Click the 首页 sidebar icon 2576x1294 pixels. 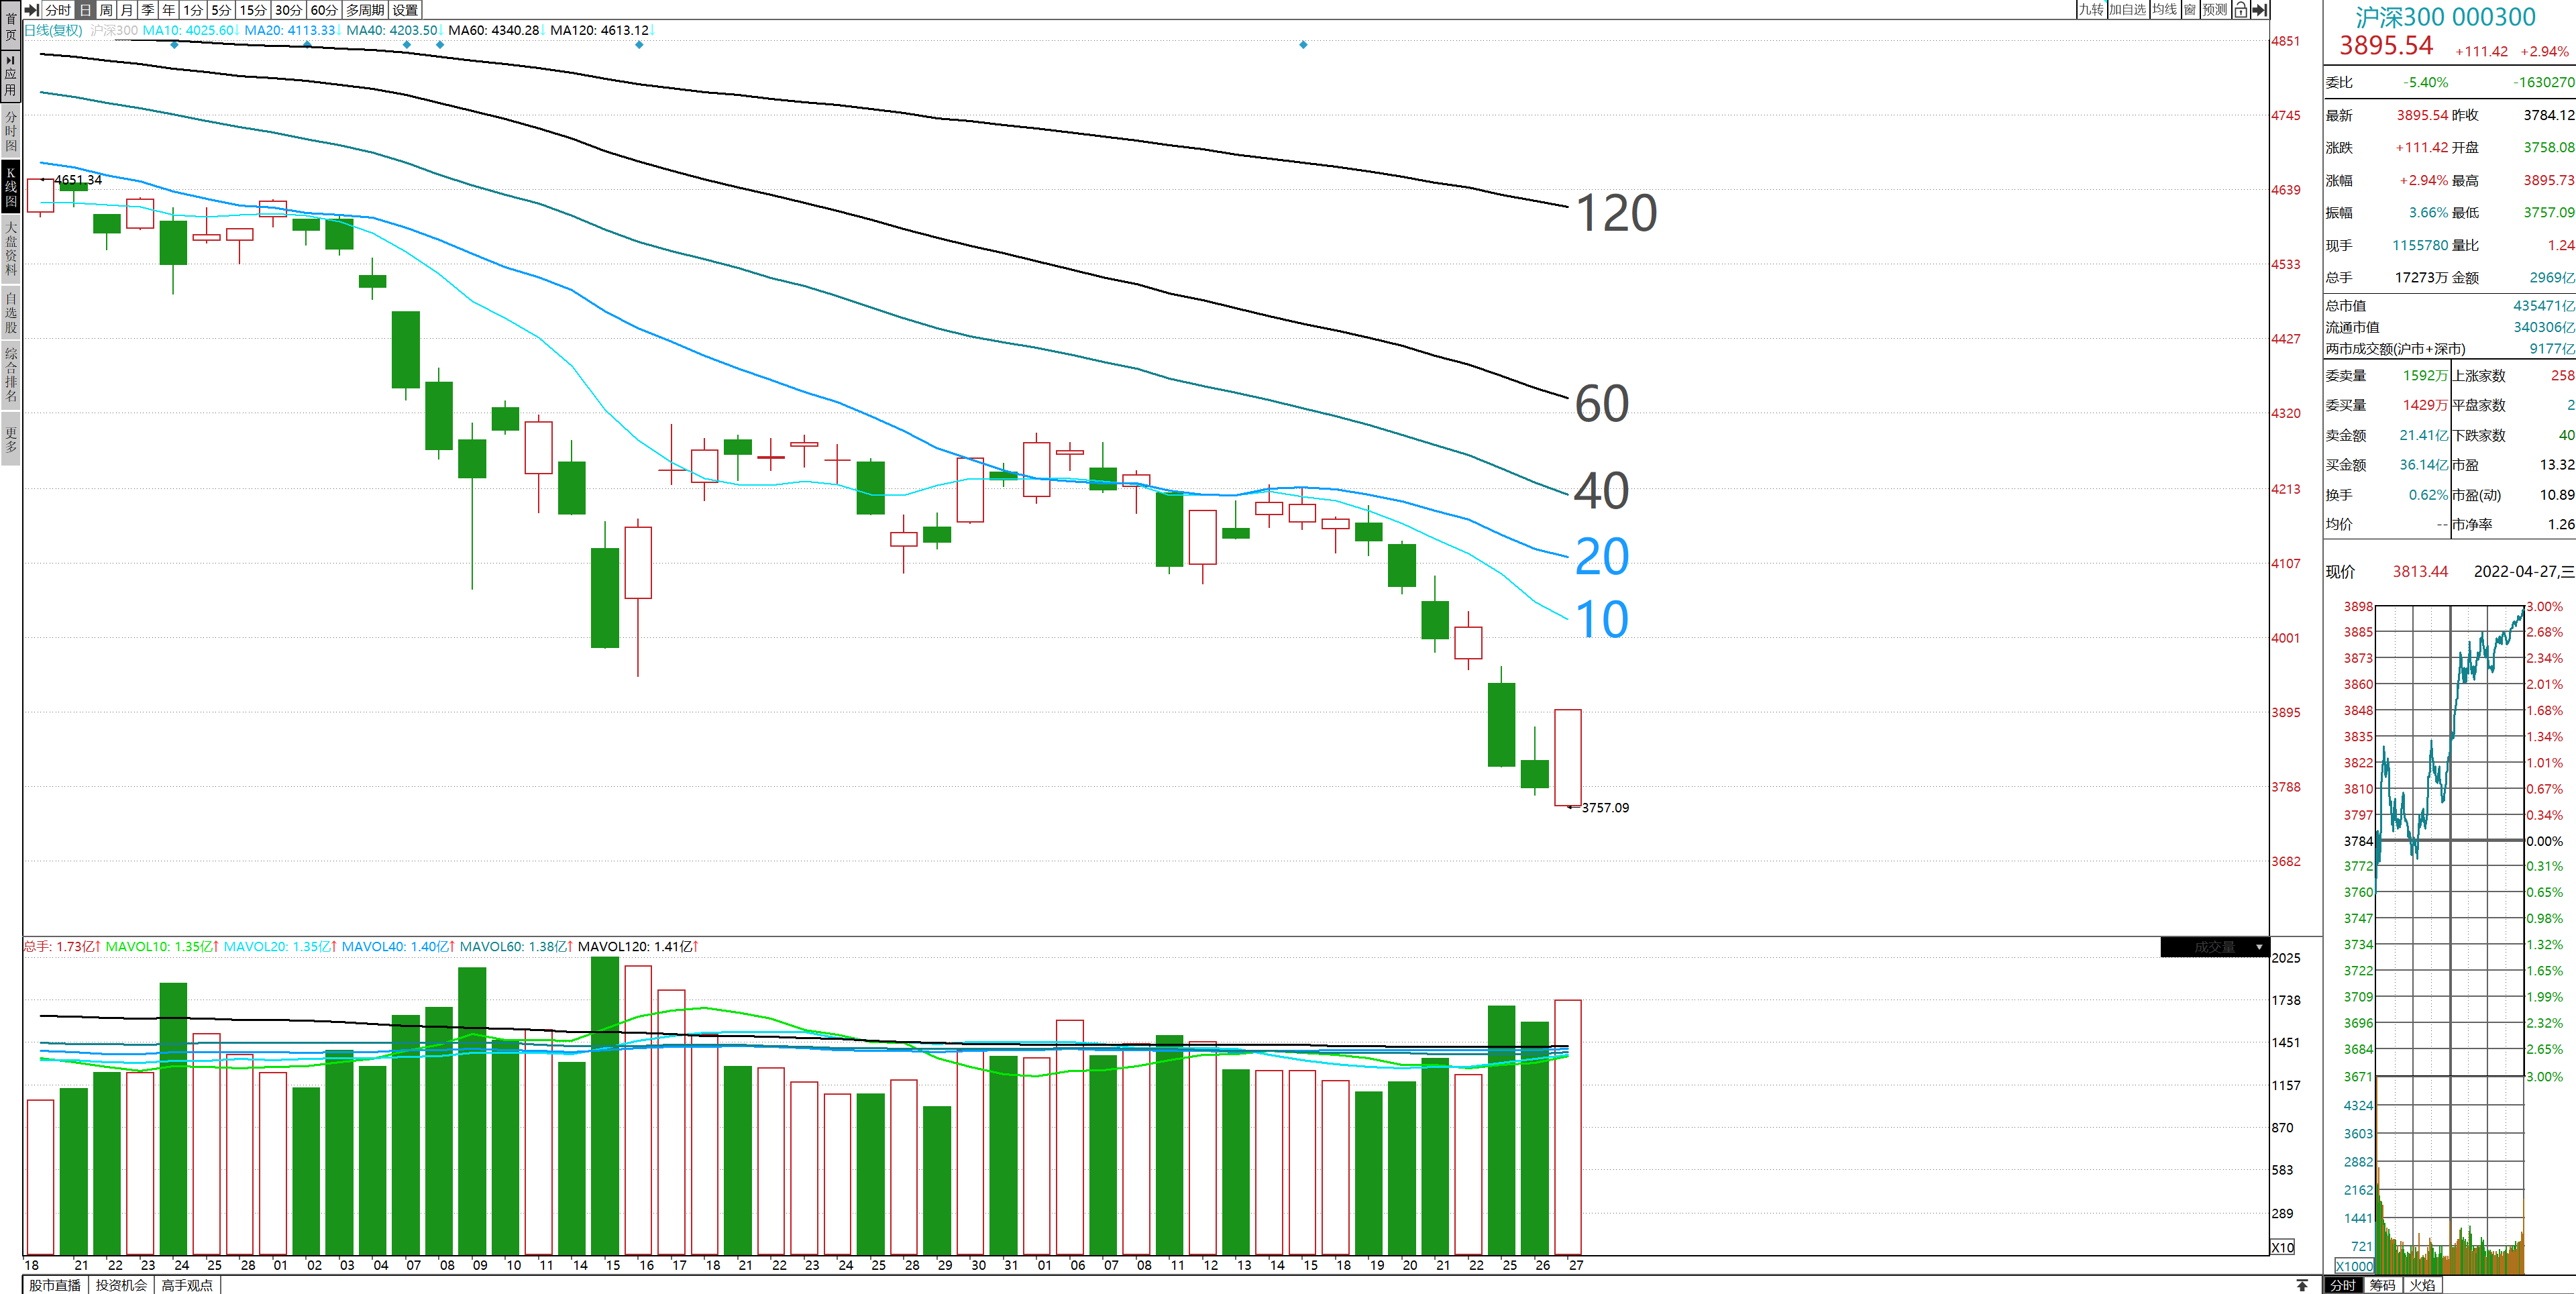pos(10,26)
